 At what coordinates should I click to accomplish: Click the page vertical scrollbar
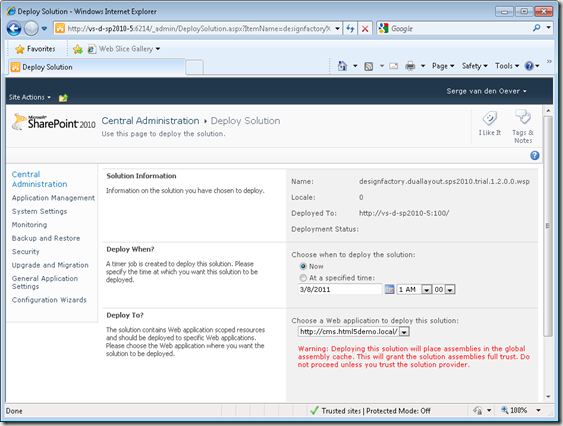click(x=548, y=226)
